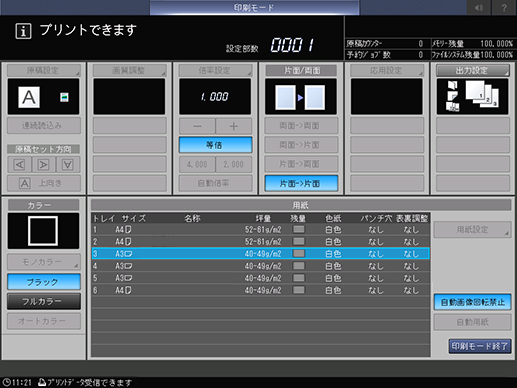The height and width of the screenshot is (388, 517).
Task: Decrease magnification with minus button
Action: (x=197, y=126)
